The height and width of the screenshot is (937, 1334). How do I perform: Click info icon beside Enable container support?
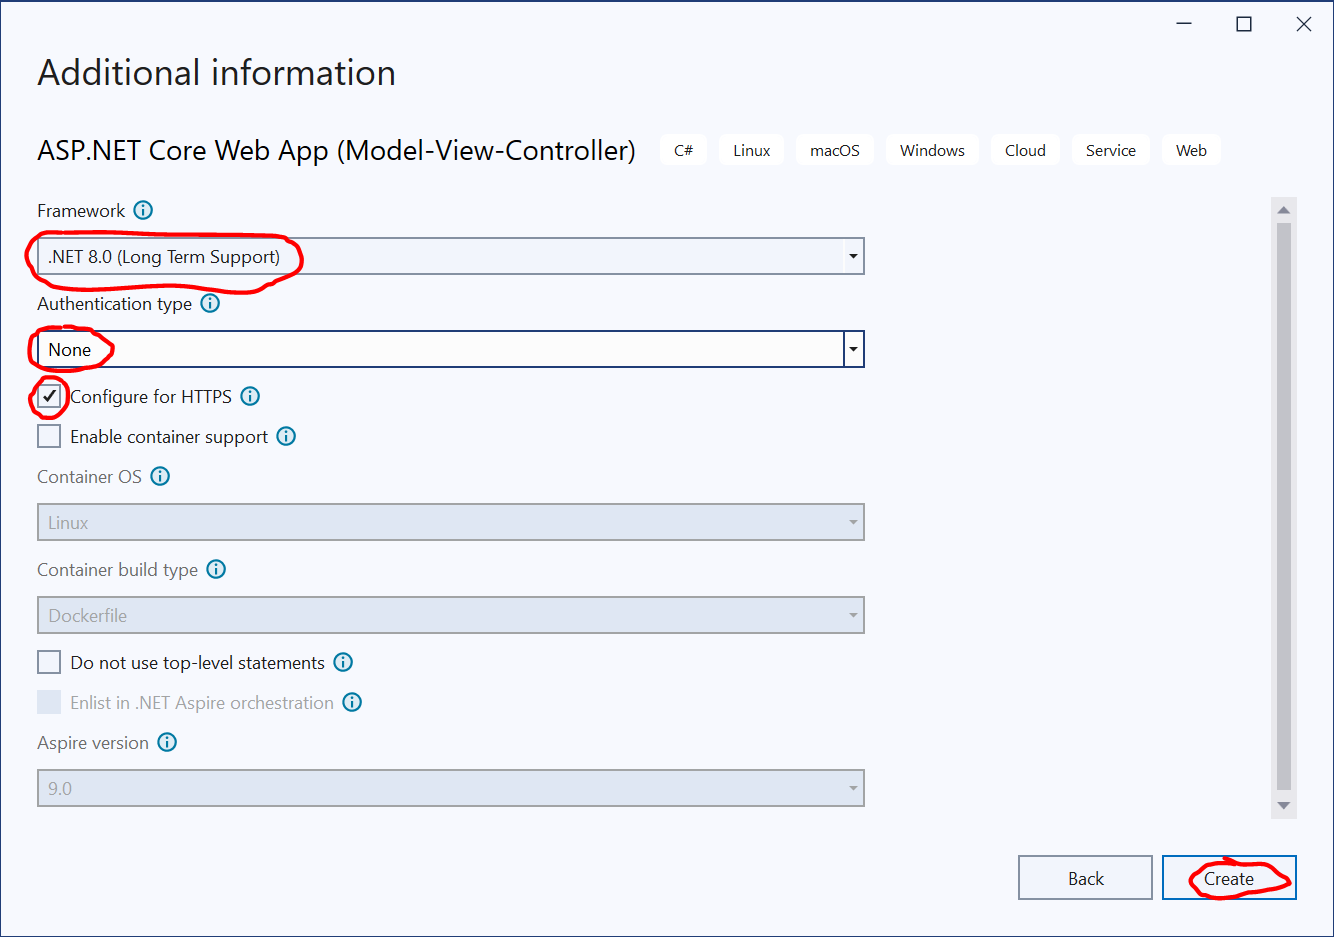(286, 436)
